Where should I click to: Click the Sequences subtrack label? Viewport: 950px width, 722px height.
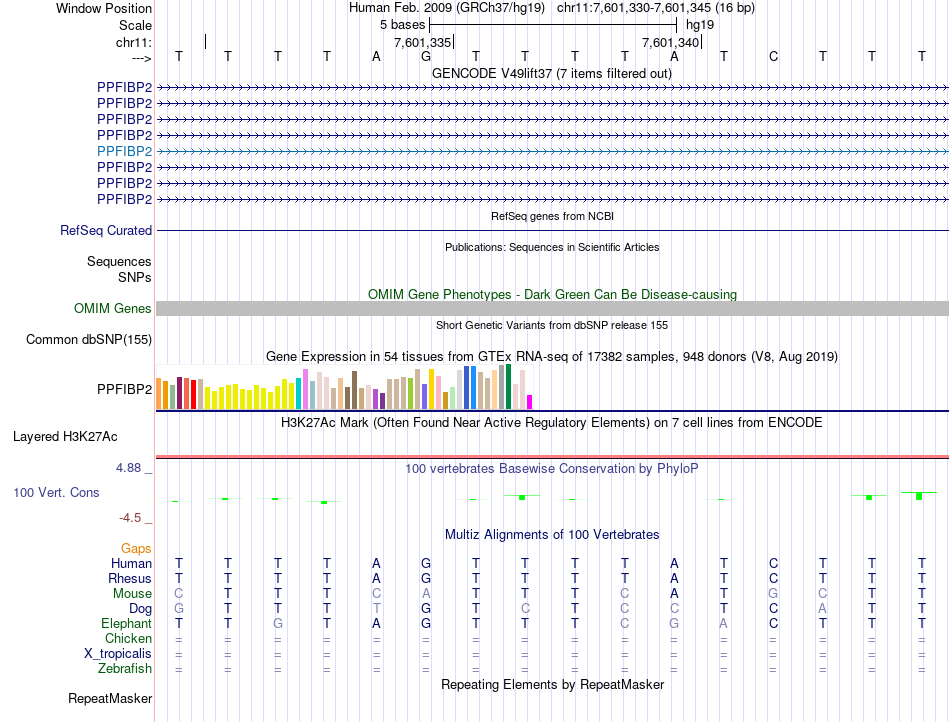[x=119, y=262]
